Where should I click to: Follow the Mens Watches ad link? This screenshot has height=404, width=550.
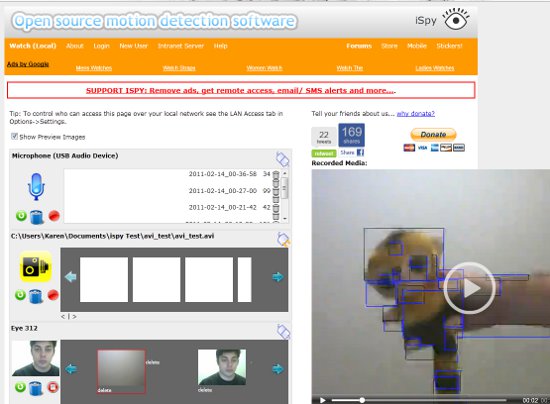pos(94,68)
